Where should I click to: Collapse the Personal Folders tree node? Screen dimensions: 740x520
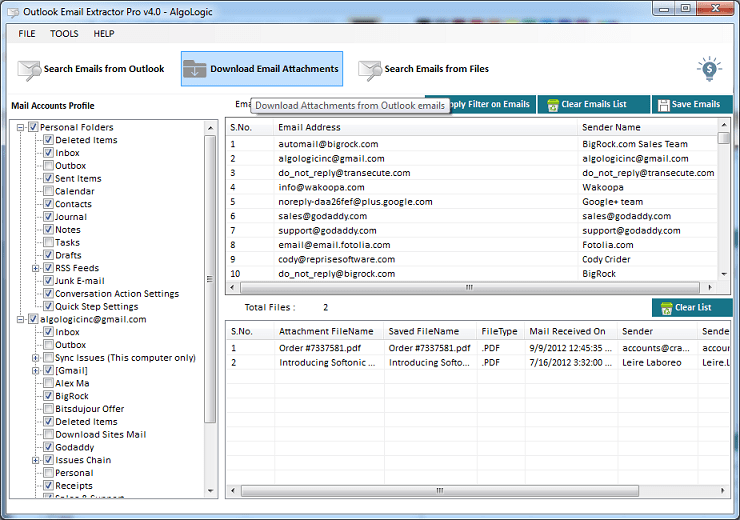pyautogui.click(x=20, y=127)
